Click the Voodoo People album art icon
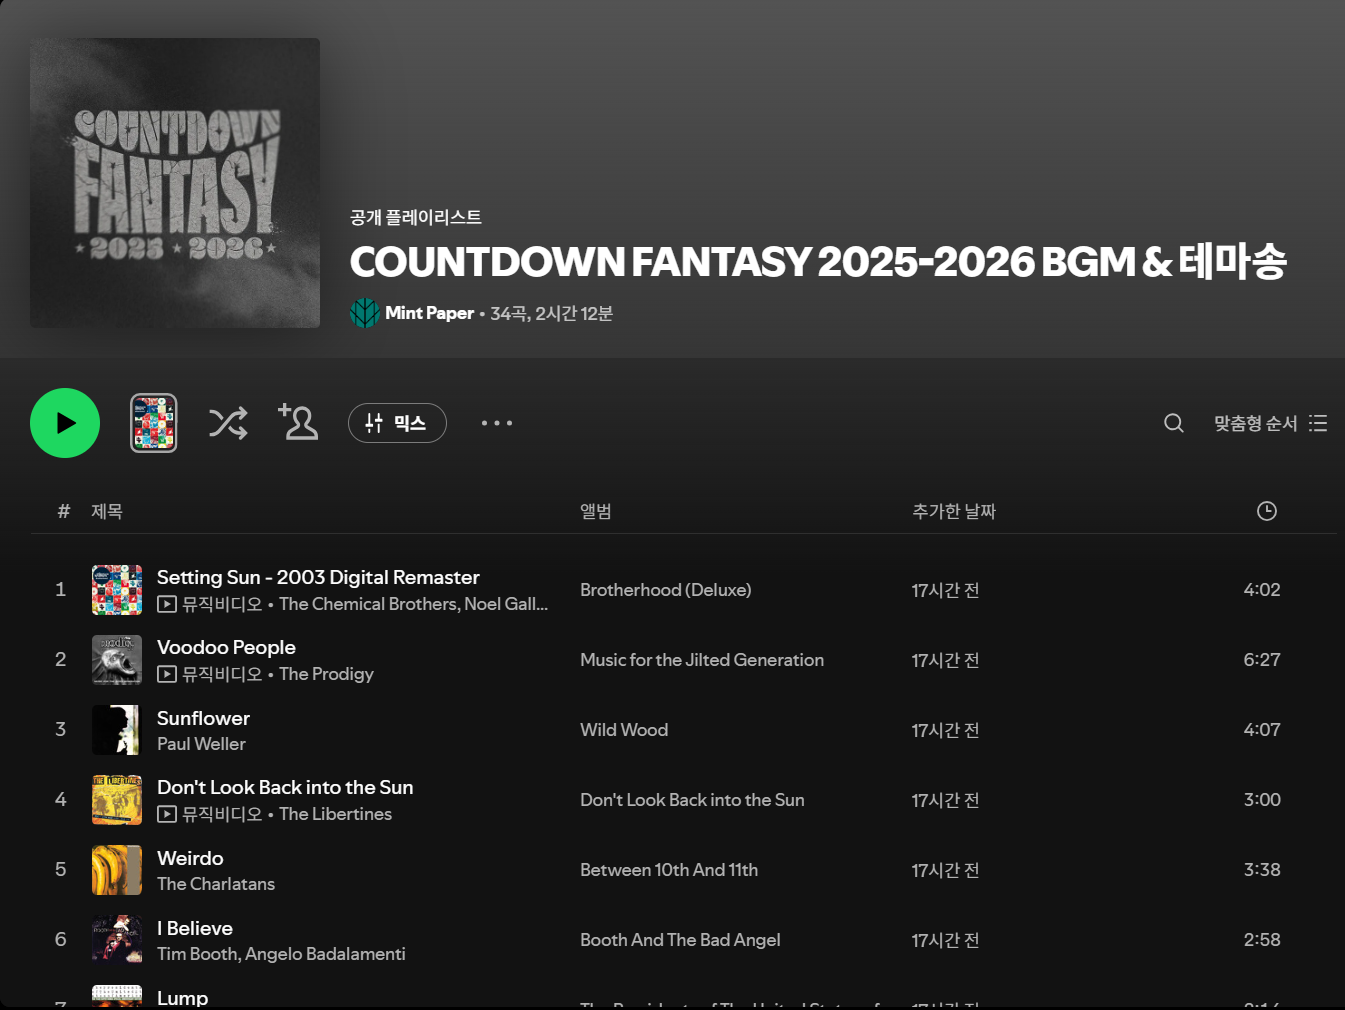This screenshot has height=1010, width=1345. (x=117, y=660)
